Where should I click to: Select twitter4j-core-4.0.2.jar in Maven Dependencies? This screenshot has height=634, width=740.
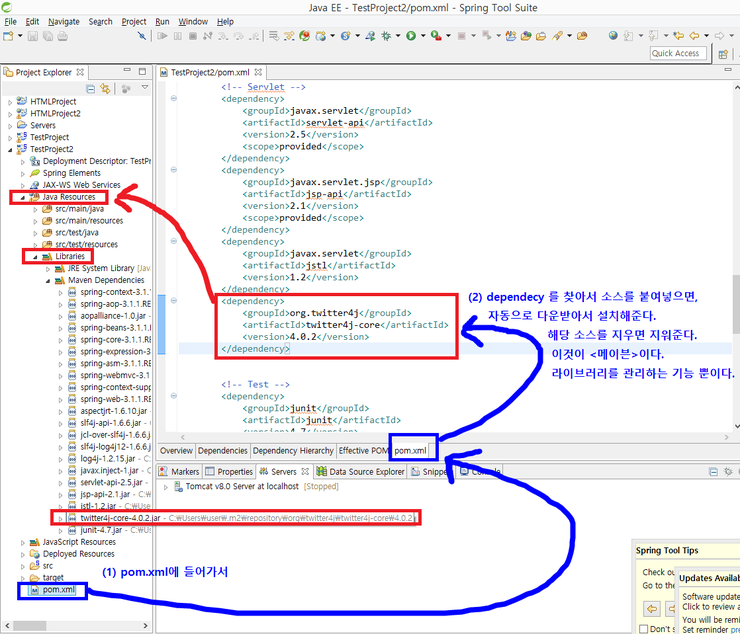click(x=119, y=518)
